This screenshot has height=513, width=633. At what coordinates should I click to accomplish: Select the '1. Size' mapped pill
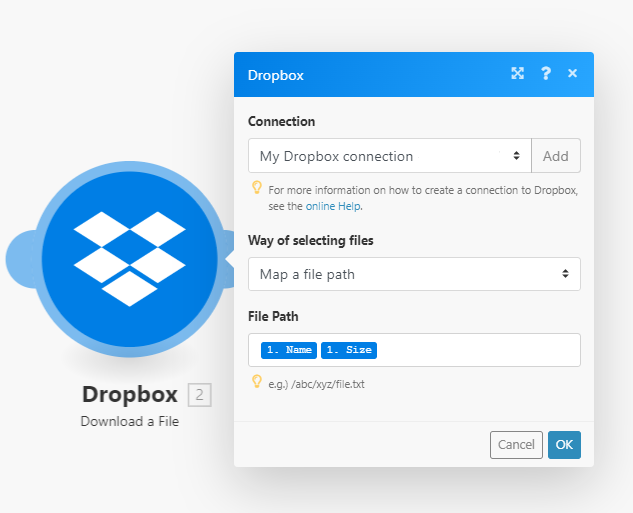click(x=349, y=350)
